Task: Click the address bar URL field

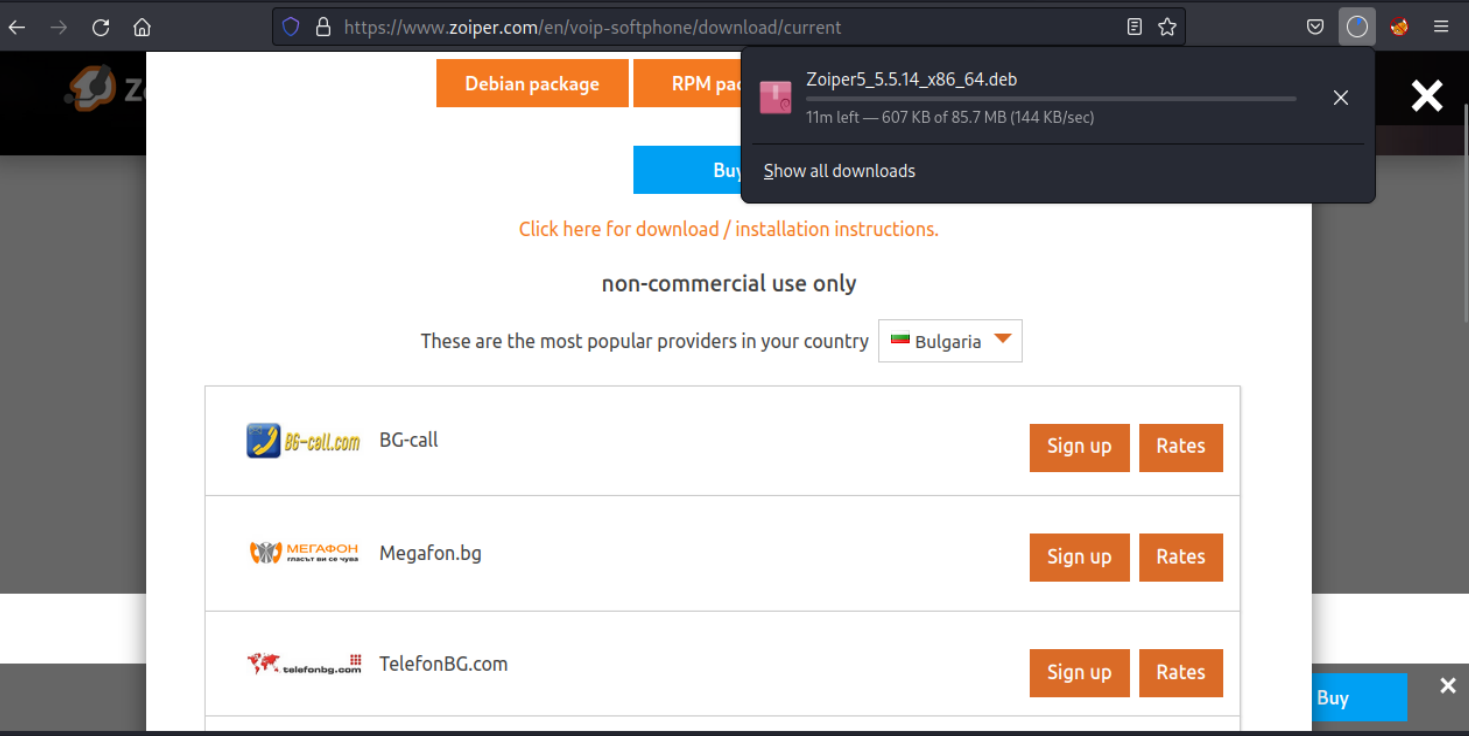Action: click(700, 27)
